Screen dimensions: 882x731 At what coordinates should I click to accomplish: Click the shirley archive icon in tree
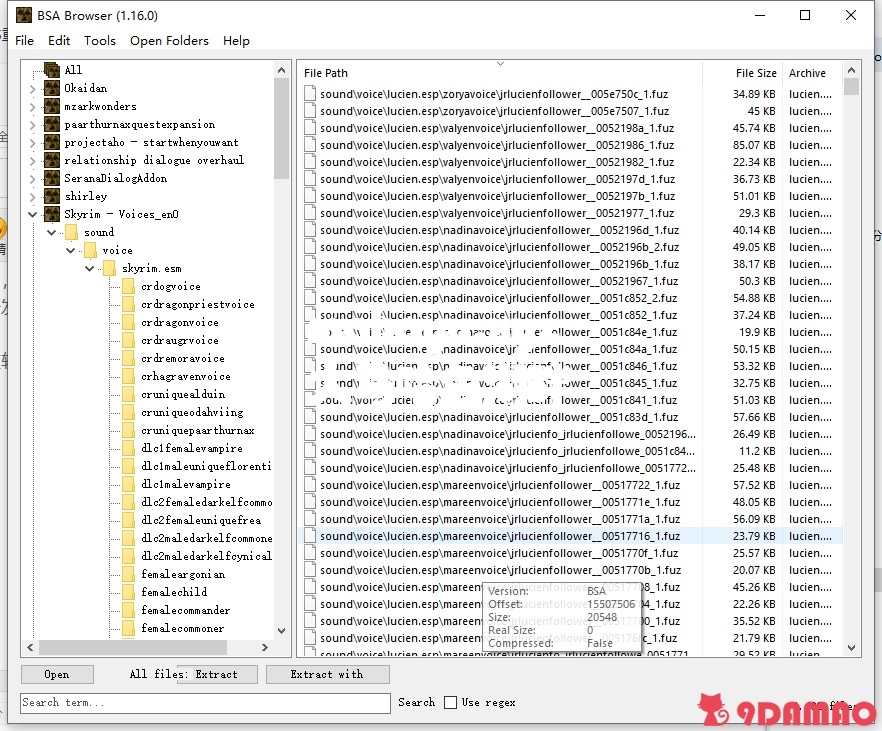pyautogui.click(x=52, y=196)
